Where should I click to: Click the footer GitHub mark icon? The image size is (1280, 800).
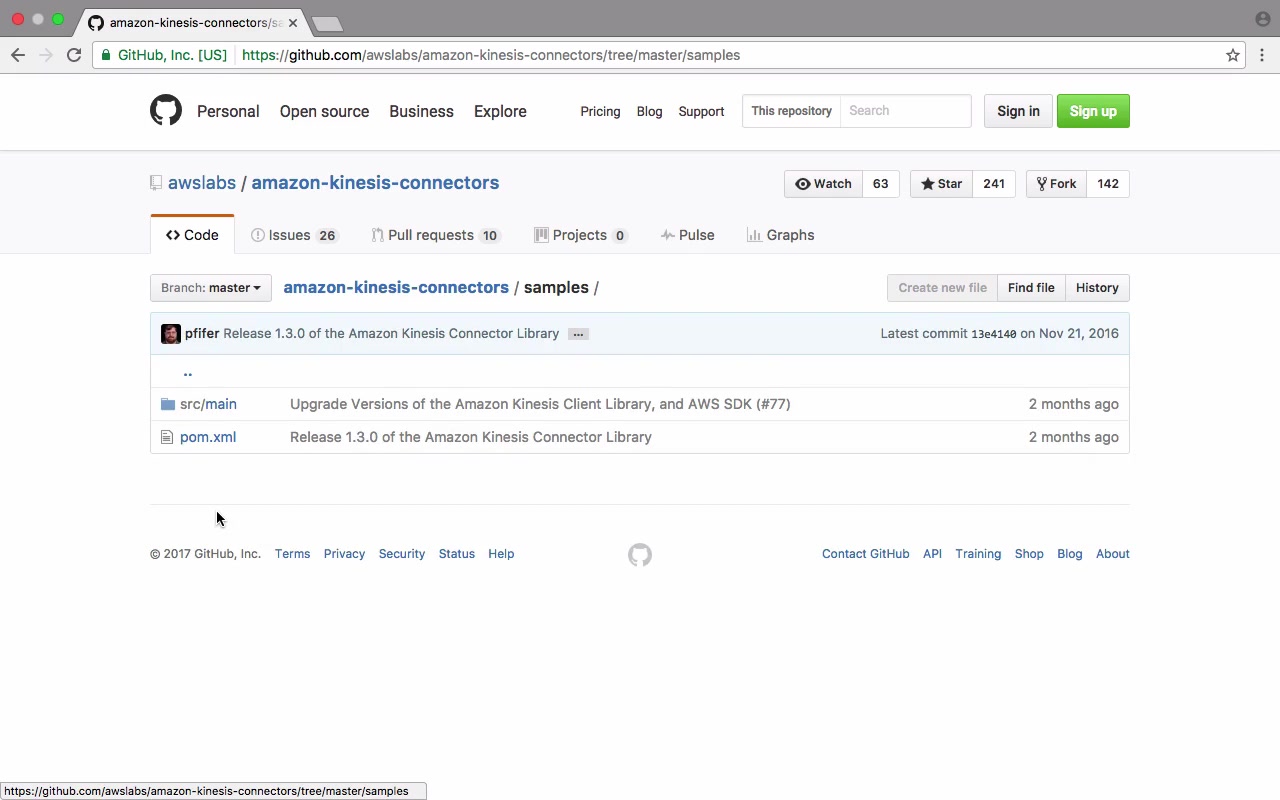click(x=640, y=554)
